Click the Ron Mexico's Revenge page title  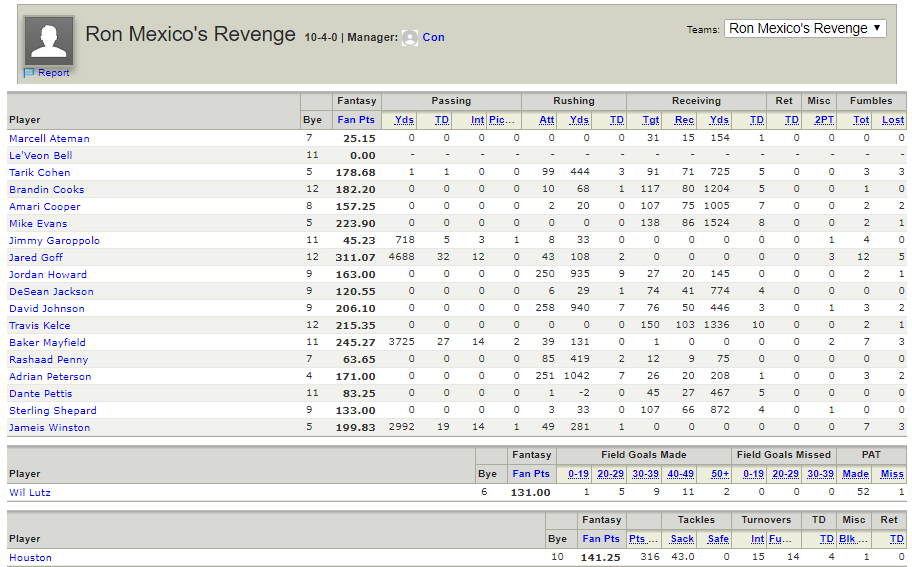(x=190, y=34)
